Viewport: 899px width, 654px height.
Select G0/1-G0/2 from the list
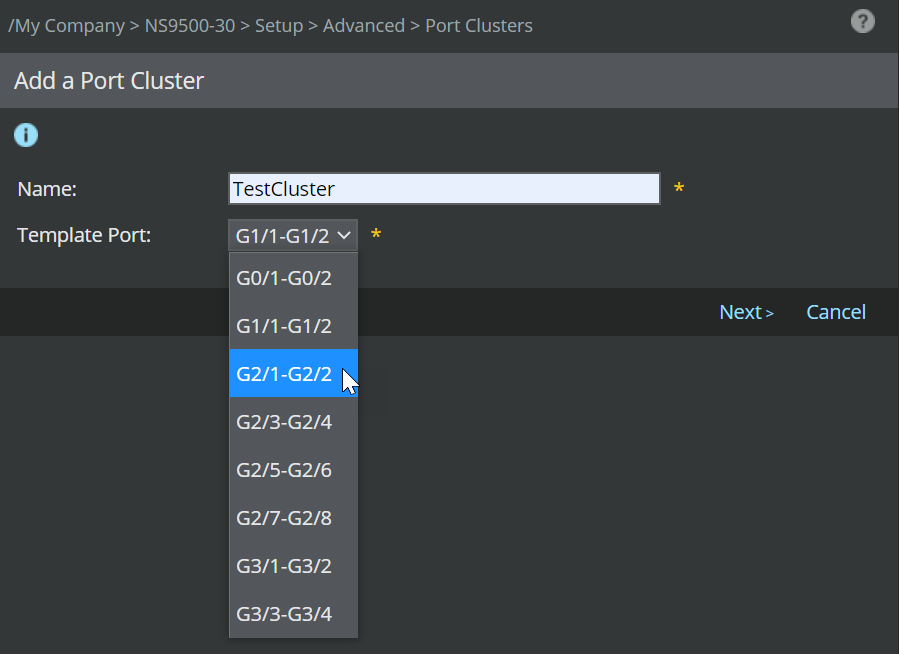294,278
